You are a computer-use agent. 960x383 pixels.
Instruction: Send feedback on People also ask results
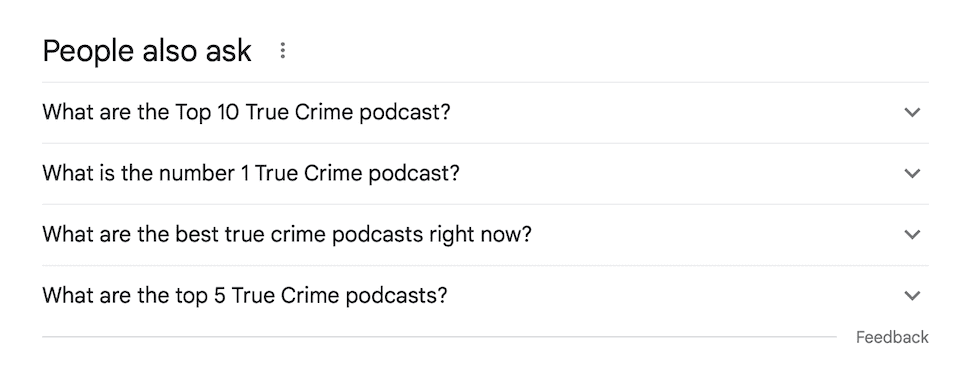coord(892,337)
